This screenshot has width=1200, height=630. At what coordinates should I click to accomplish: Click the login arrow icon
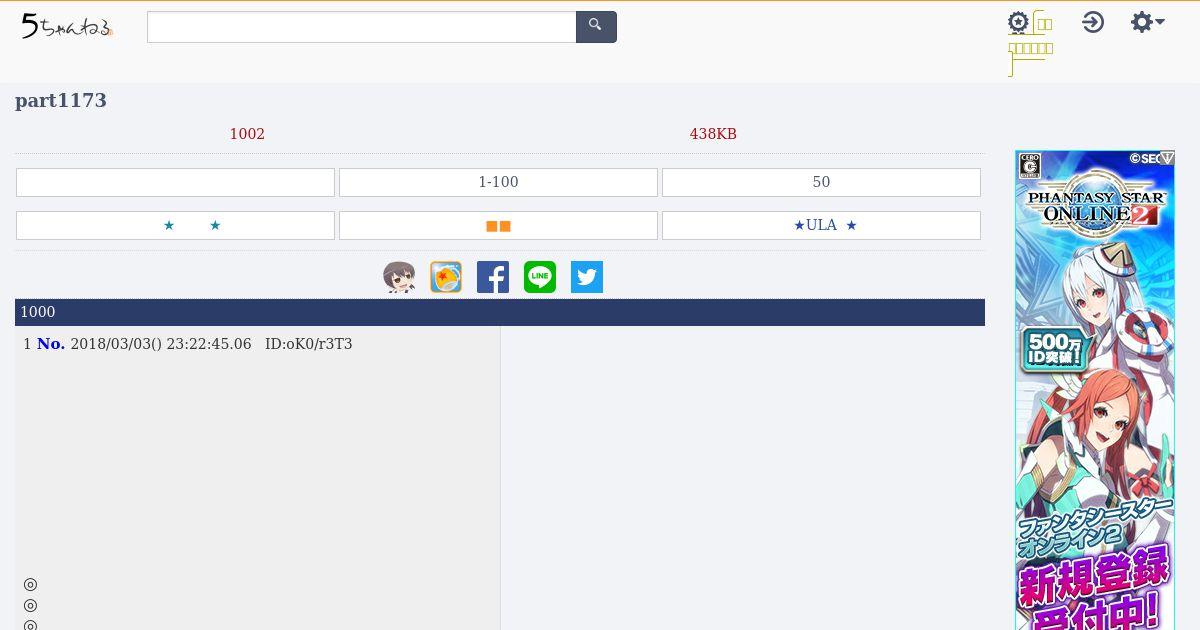click(1093, 22)
